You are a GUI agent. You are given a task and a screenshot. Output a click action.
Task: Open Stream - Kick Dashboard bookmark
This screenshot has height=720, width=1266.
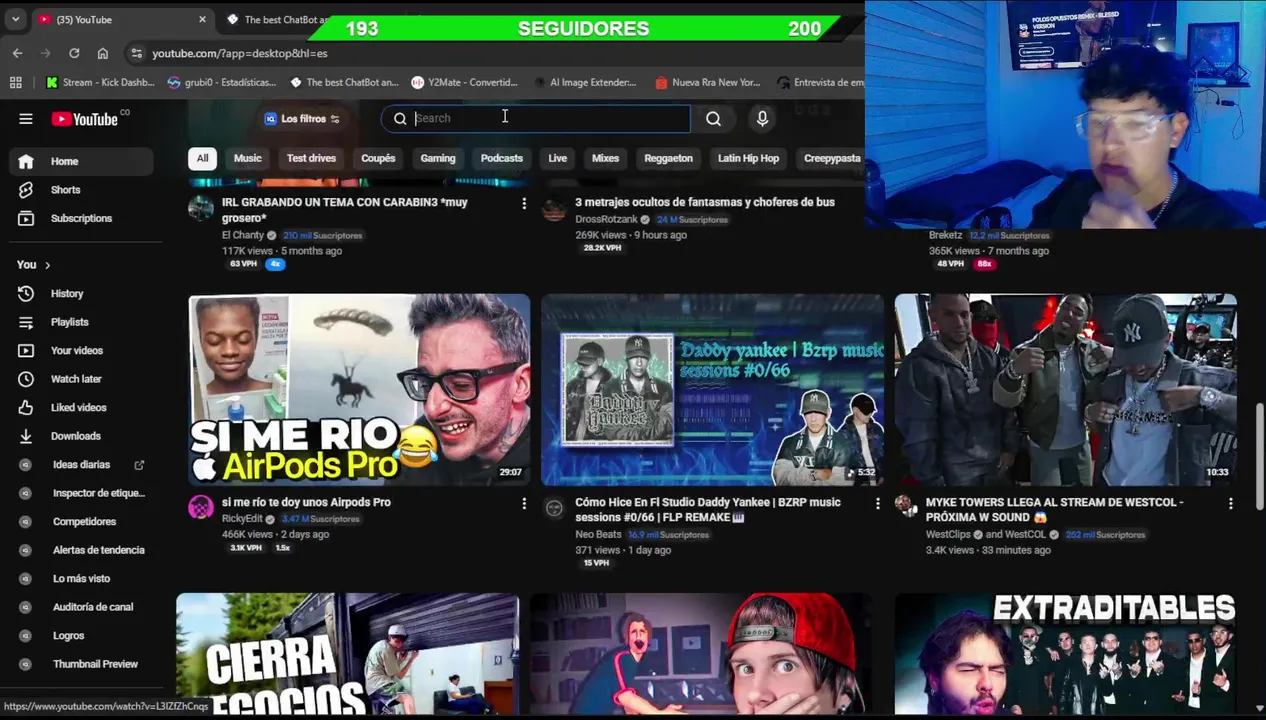[100, 82]
